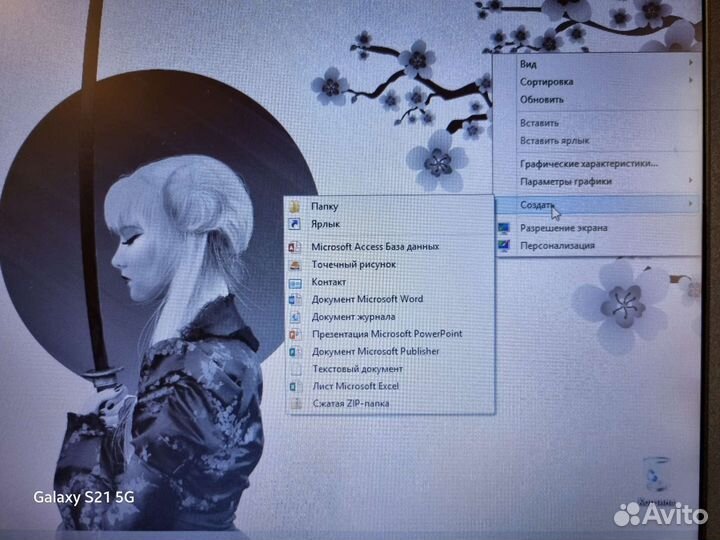Viewport: 720px width, 540px height.
Task: Create a new Контакт
Action: pyautogui.click(x=389, y=282)
